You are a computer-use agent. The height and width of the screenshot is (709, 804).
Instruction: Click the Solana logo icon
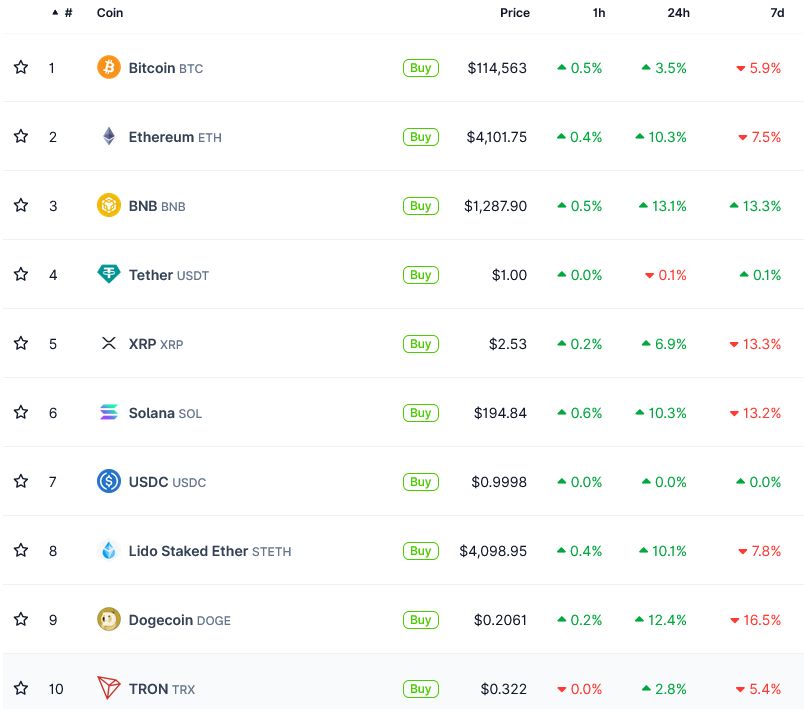pos(108,412)
